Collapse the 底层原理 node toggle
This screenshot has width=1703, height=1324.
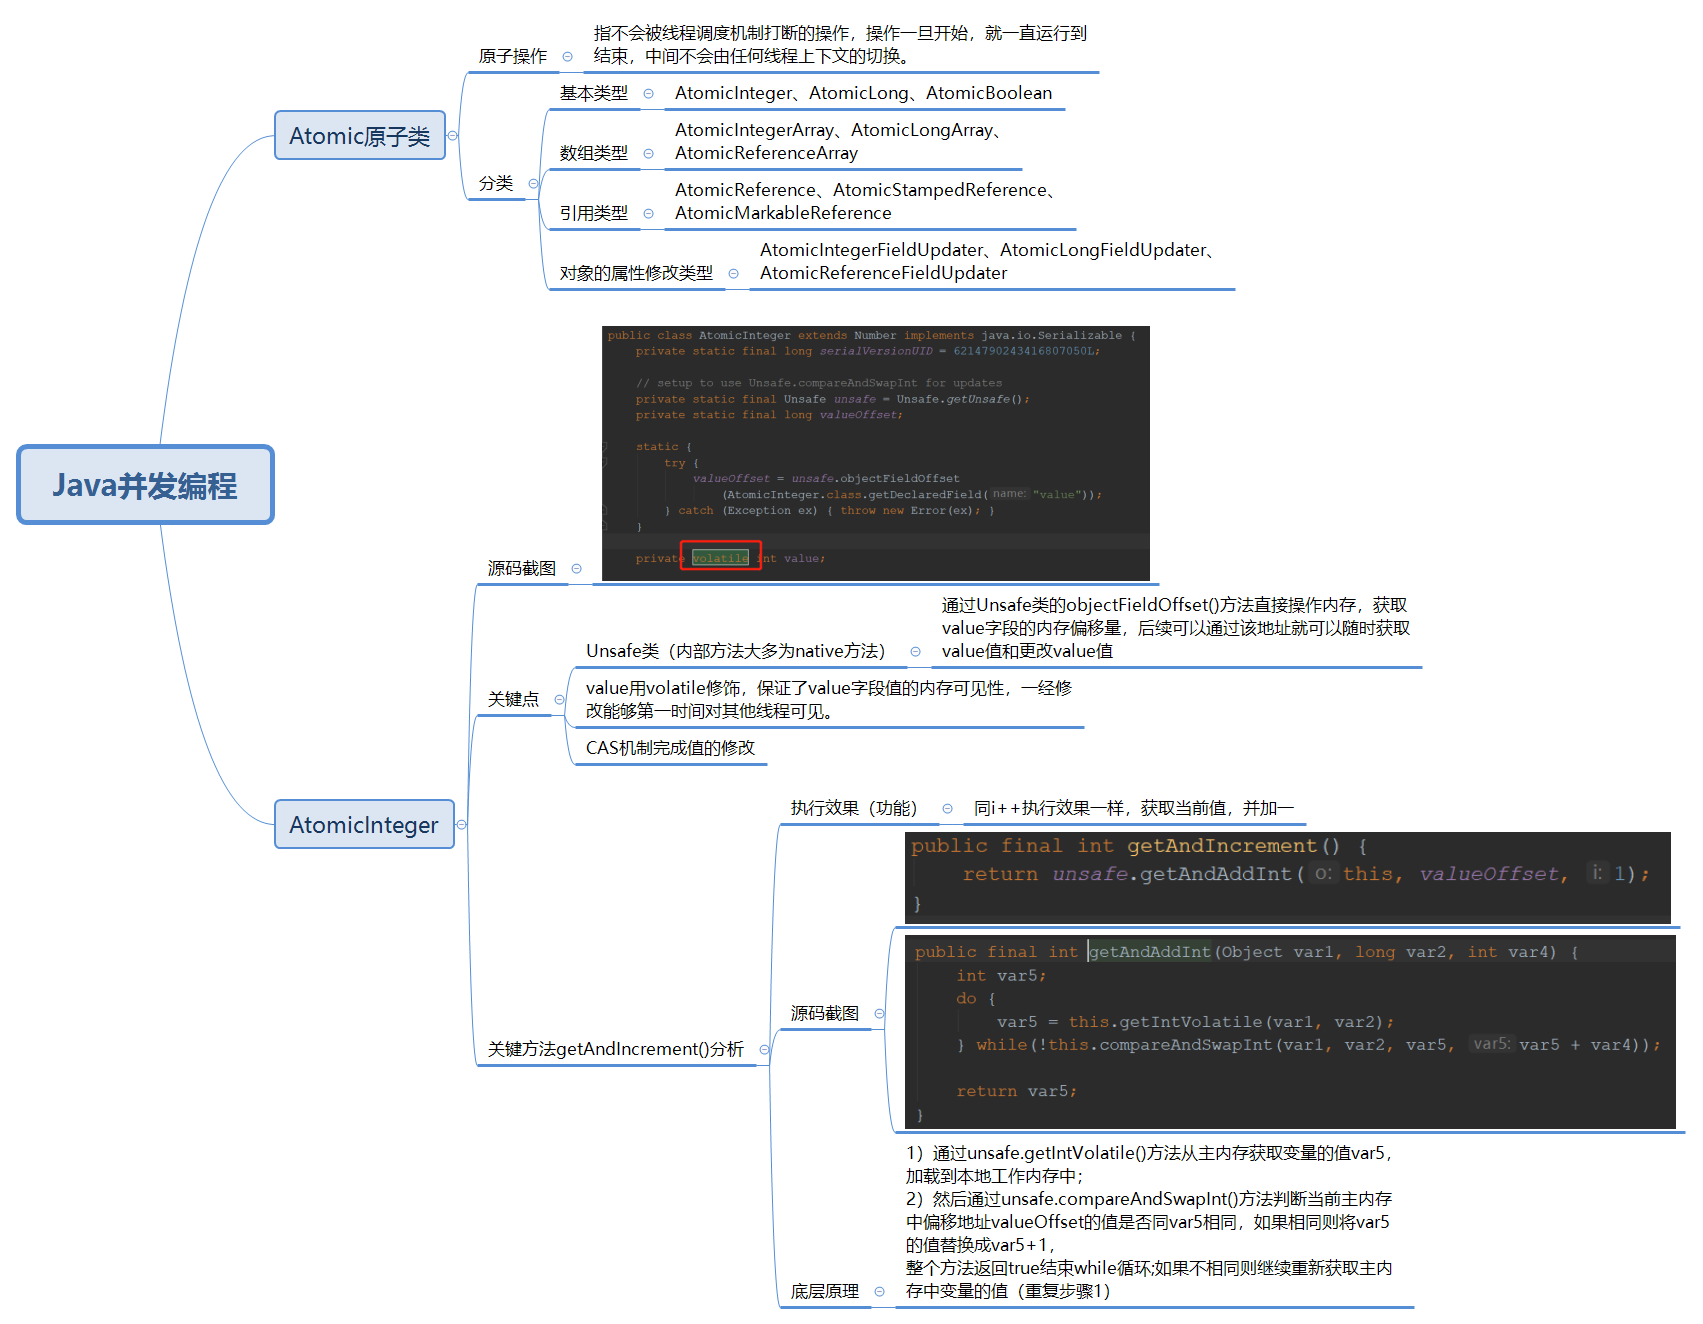[880, 1292]
